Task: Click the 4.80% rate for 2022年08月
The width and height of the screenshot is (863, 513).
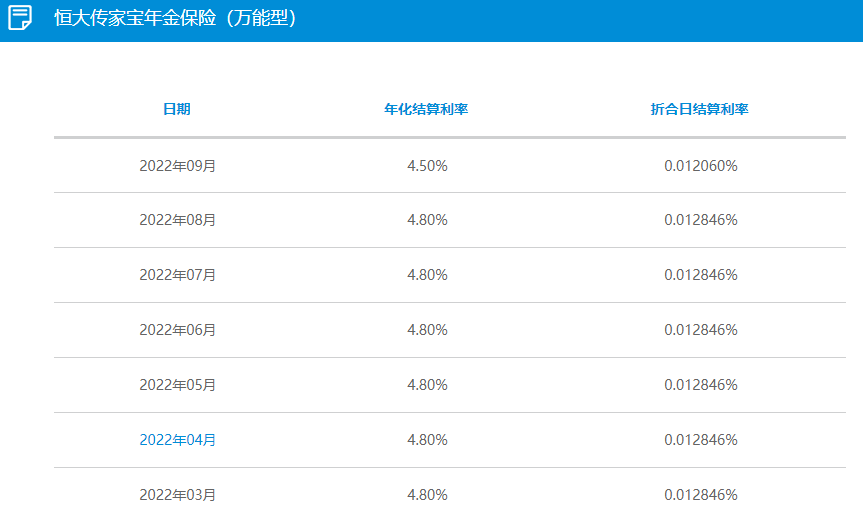Action: 427,220
